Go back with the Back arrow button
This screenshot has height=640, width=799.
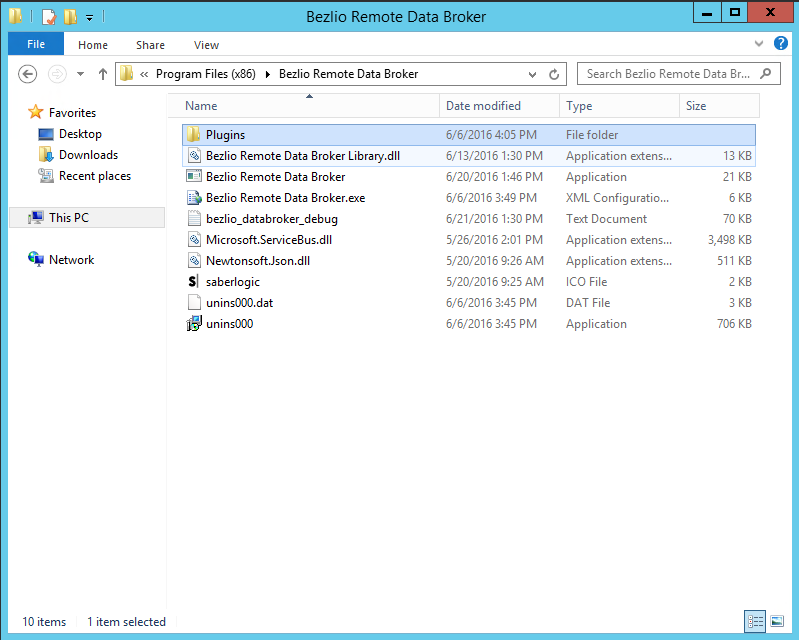point(28,74)
